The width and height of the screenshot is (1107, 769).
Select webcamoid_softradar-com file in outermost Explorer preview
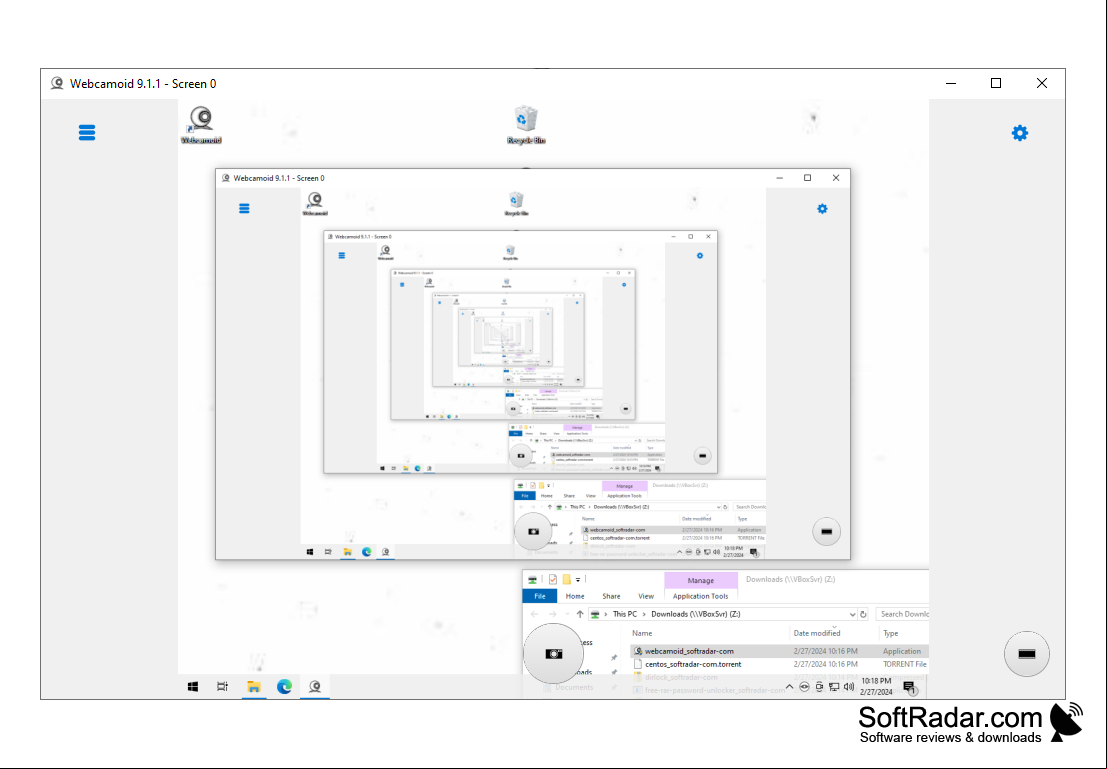pos(779,651)
